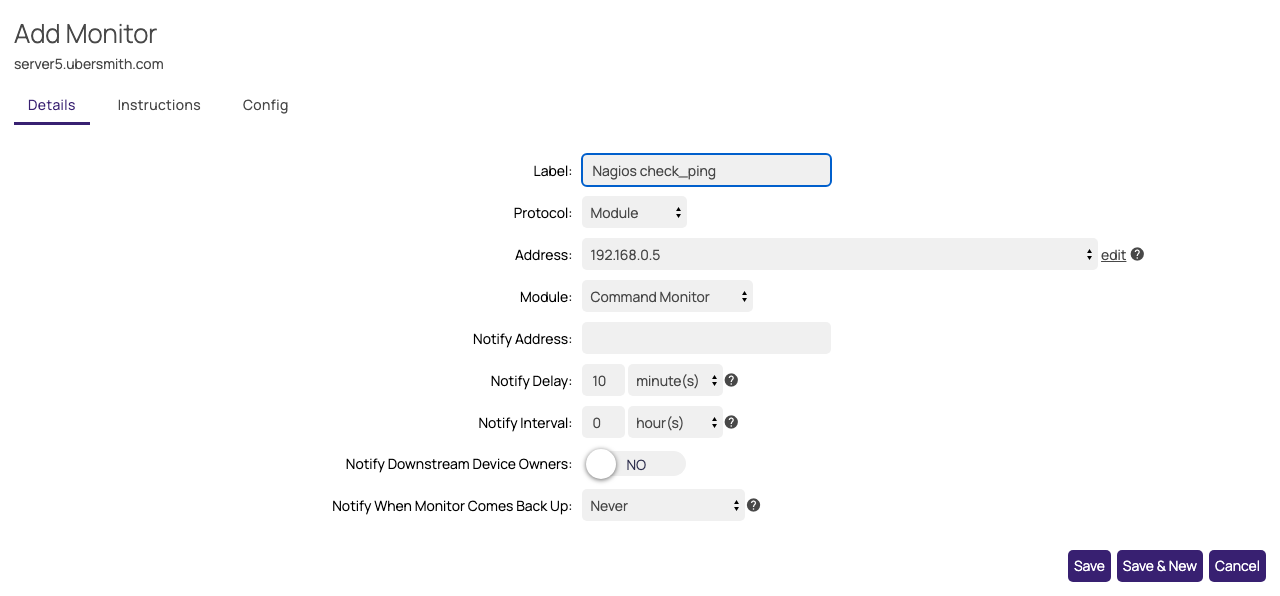Switch to the Instructions tab

click(159, 105)
